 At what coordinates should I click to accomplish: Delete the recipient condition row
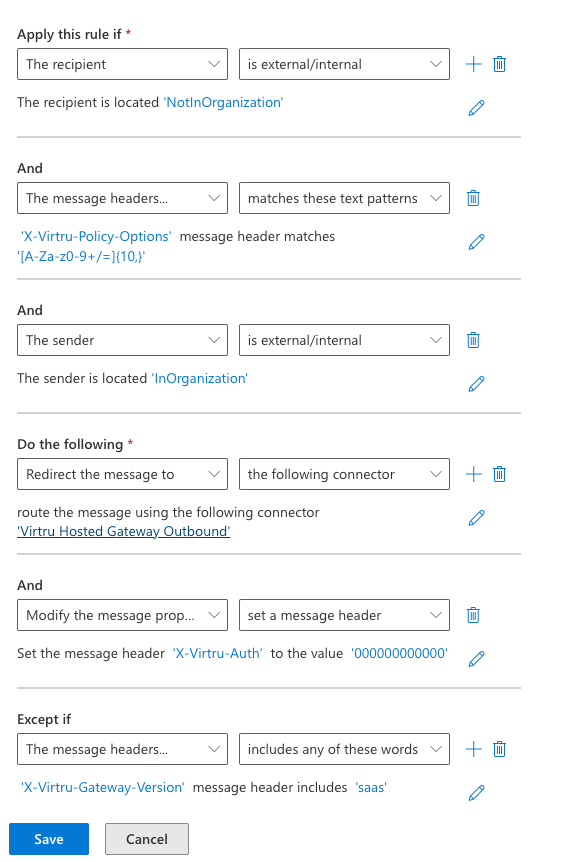[x=499, y=64]
